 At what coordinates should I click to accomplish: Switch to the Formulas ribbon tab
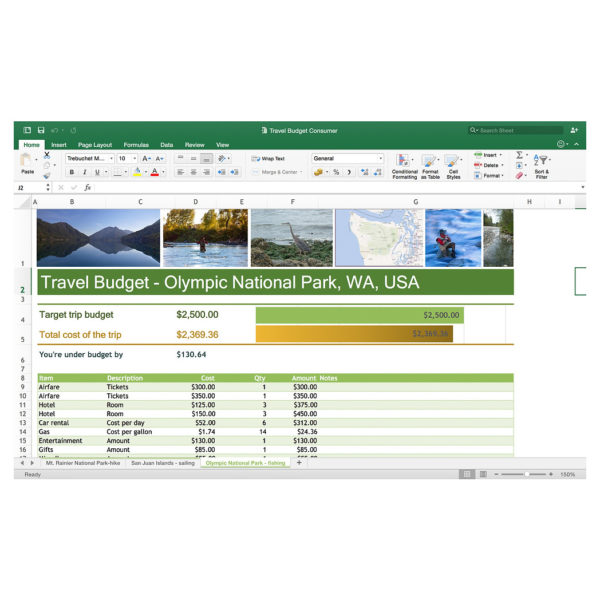click(x=136, y=145)
